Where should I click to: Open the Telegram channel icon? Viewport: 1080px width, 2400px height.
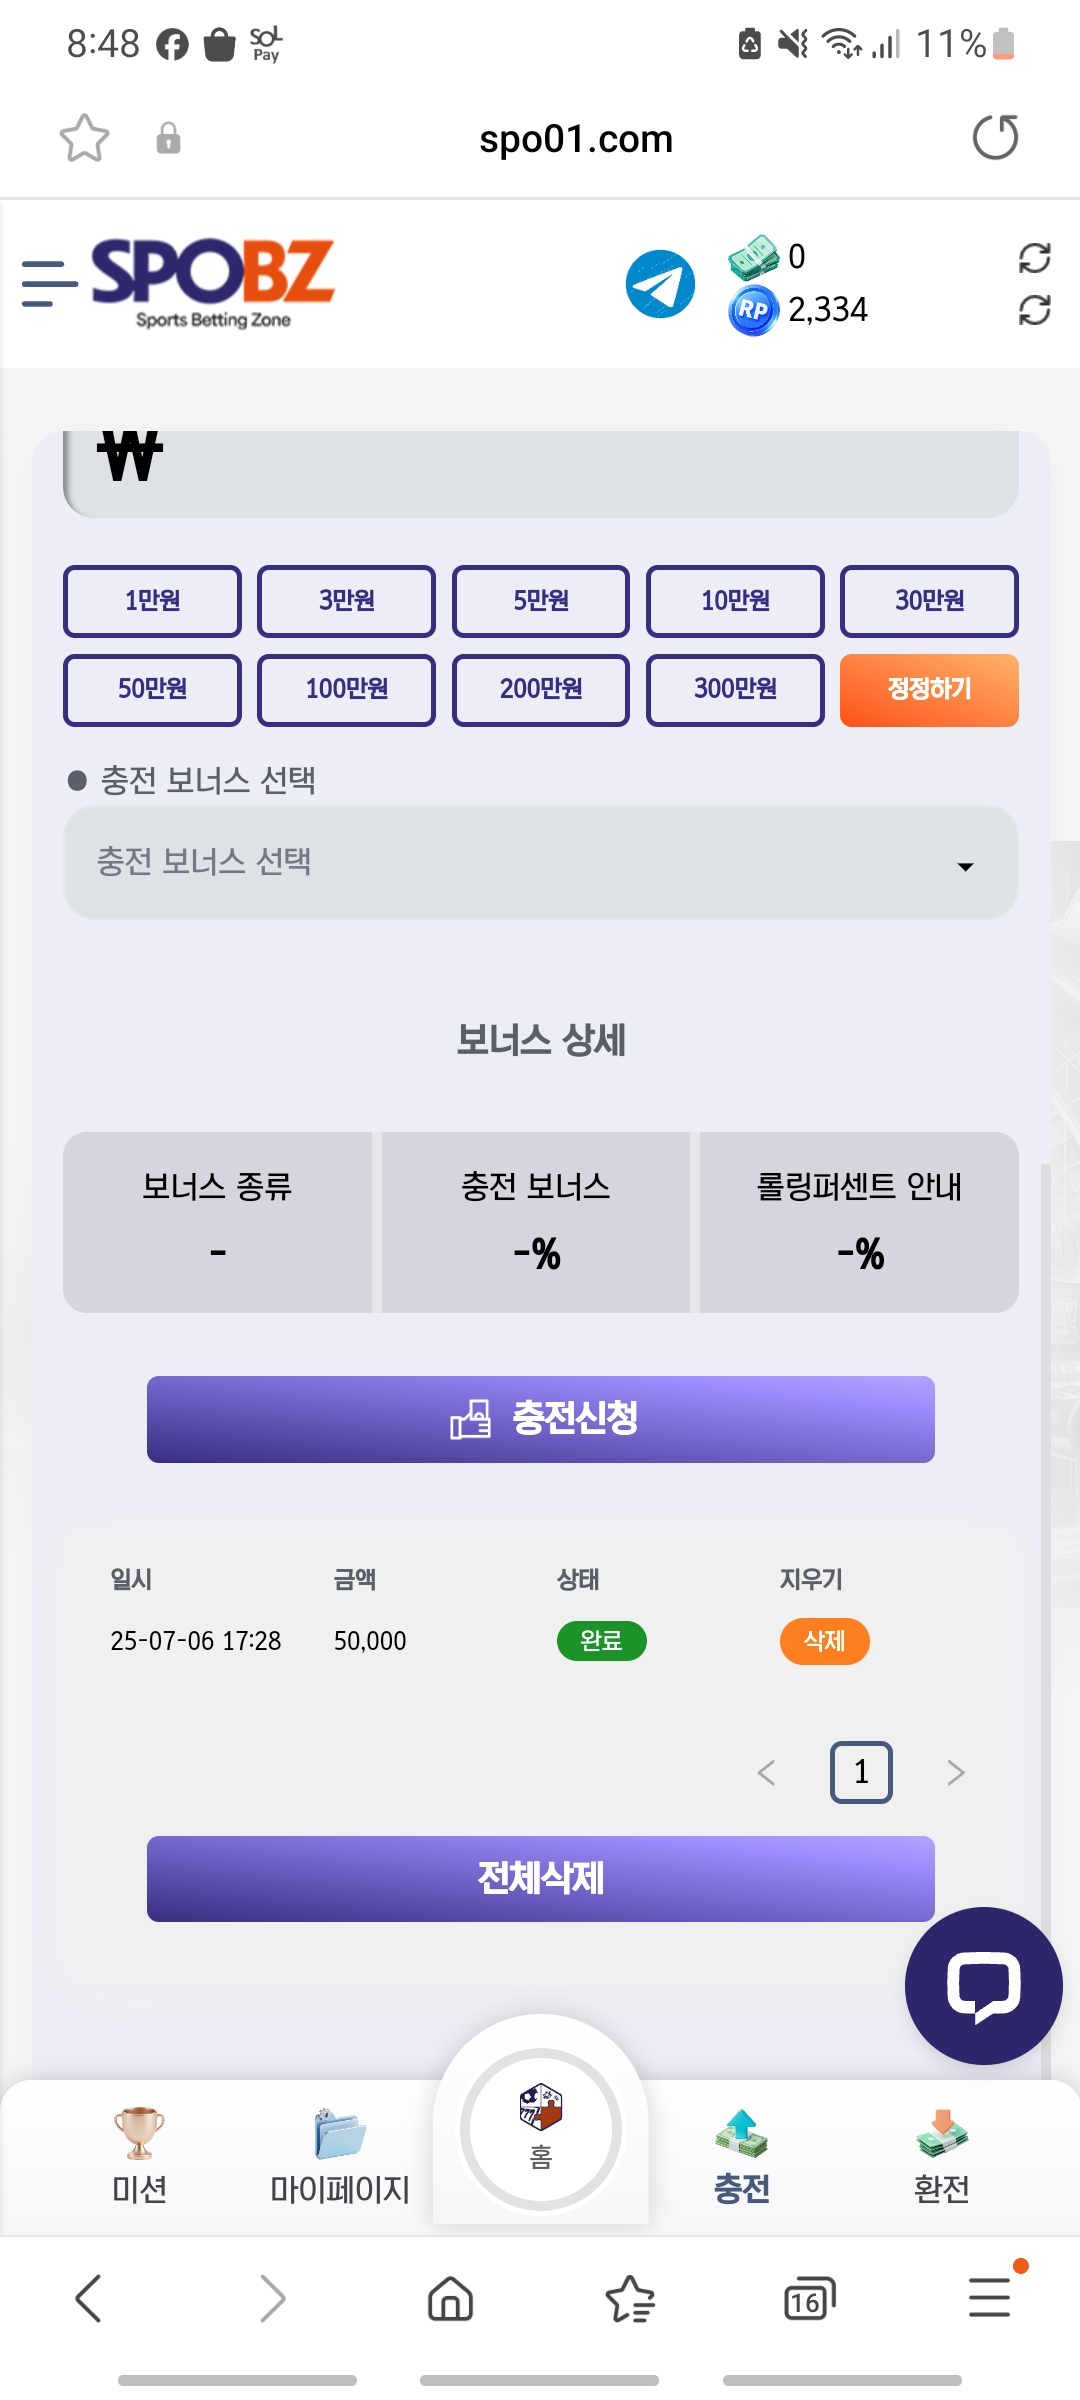tap(660, 284)
